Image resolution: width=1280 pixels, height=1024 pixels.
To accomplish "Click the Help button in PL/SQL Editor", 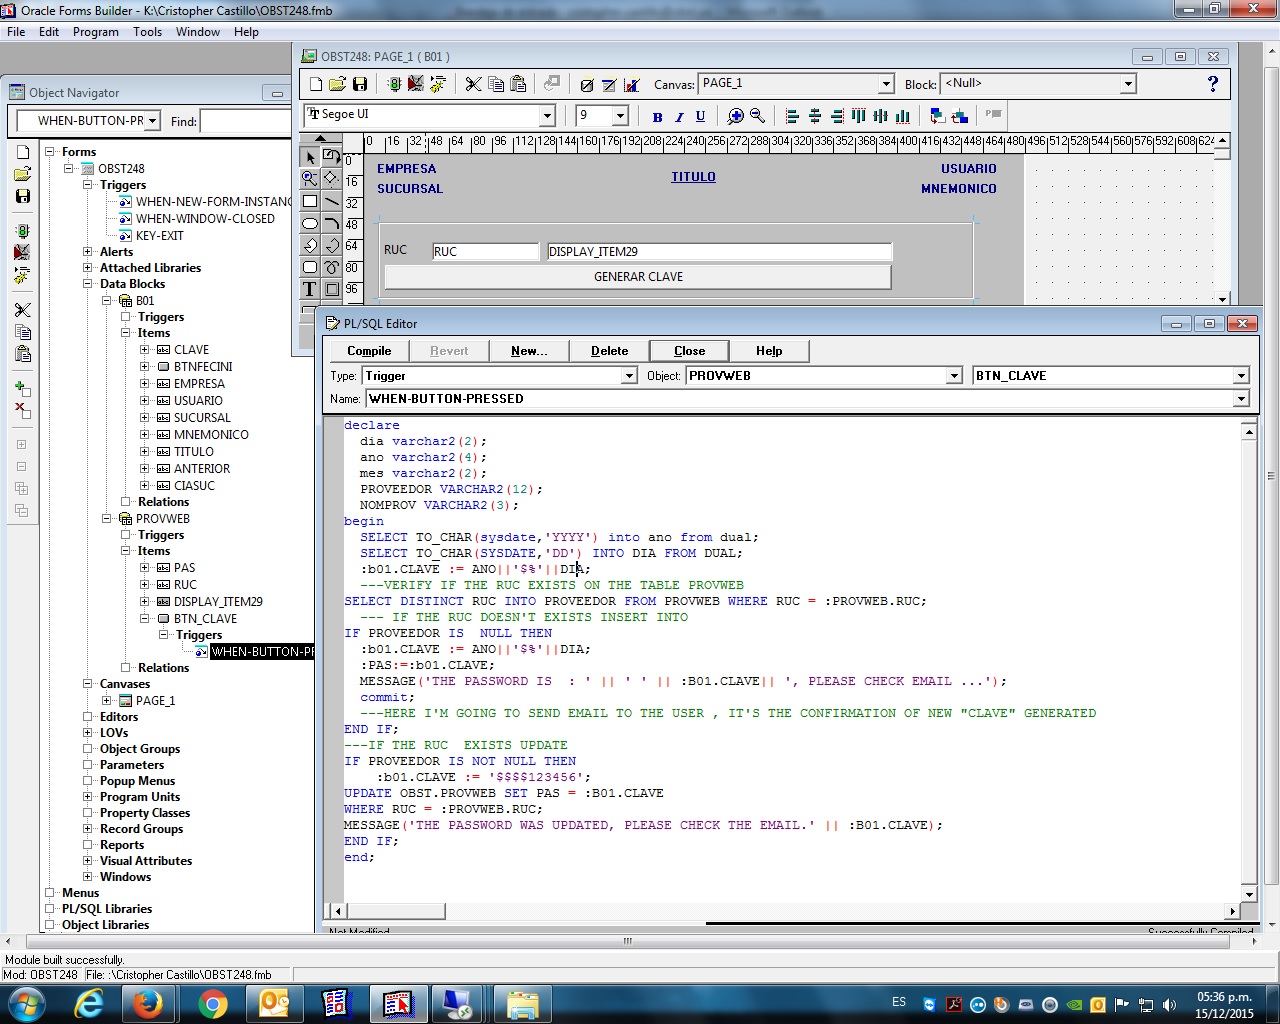I will [x=769, y=351].
